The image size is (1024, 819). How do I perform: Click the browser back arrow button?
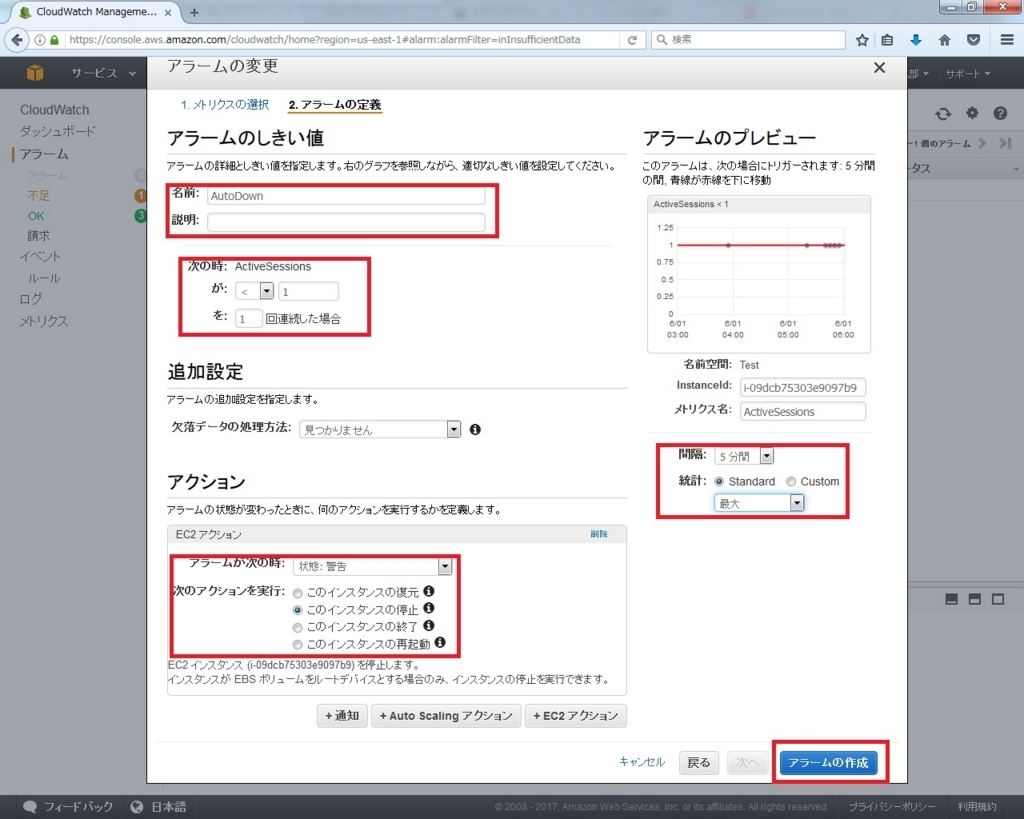tap(16, 40)
